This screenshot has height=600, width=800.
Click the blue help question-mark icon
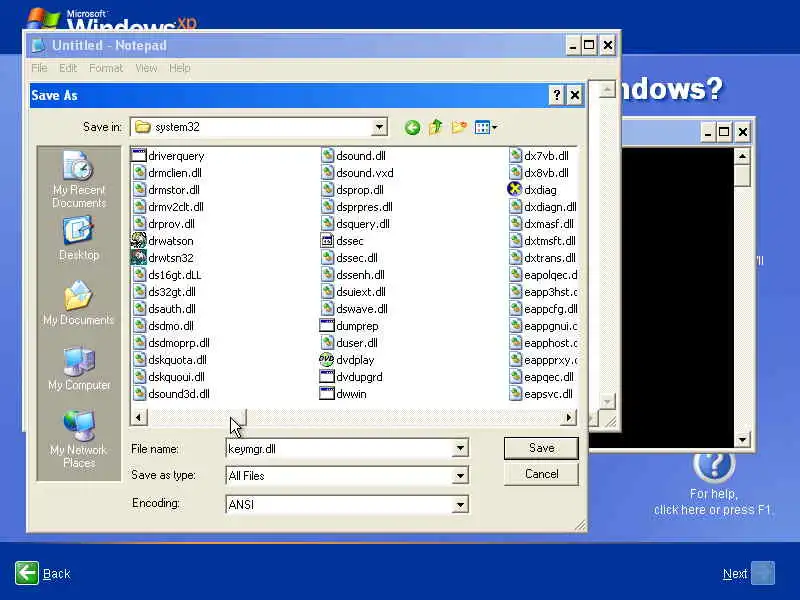tap(714, 465)
